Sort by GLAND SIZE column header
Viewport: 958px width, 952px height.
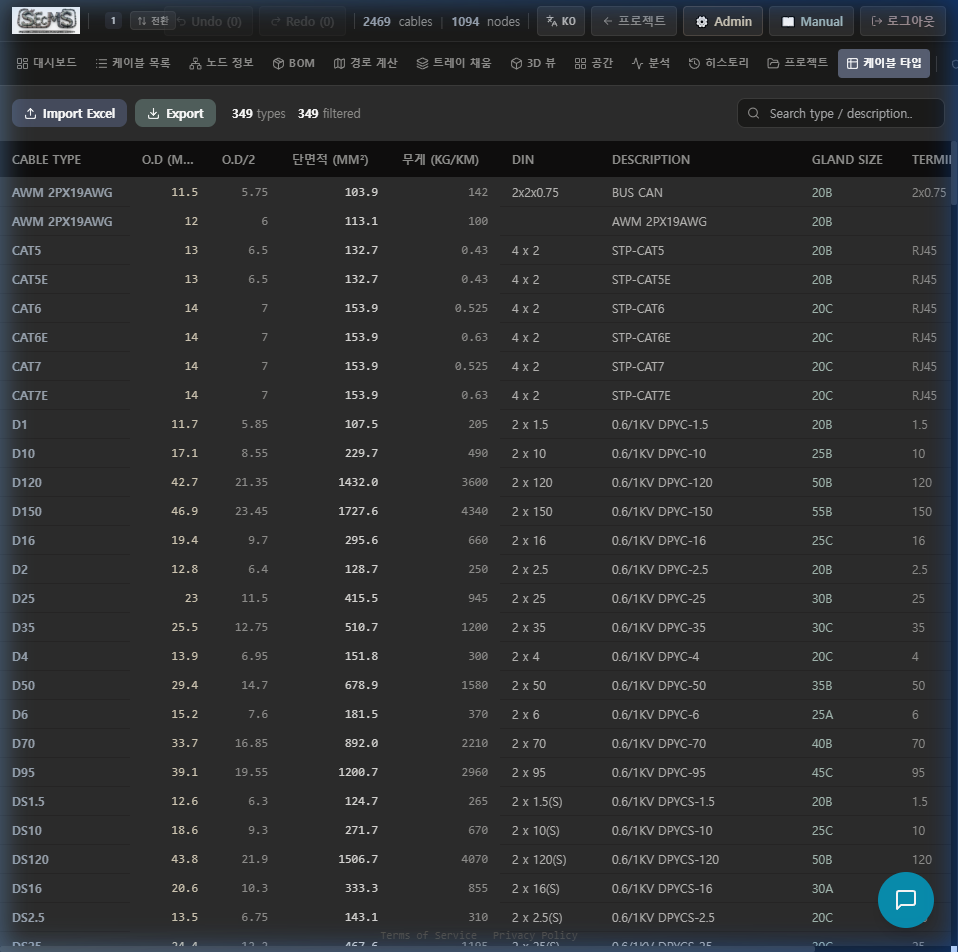click(x=847, y=159)
